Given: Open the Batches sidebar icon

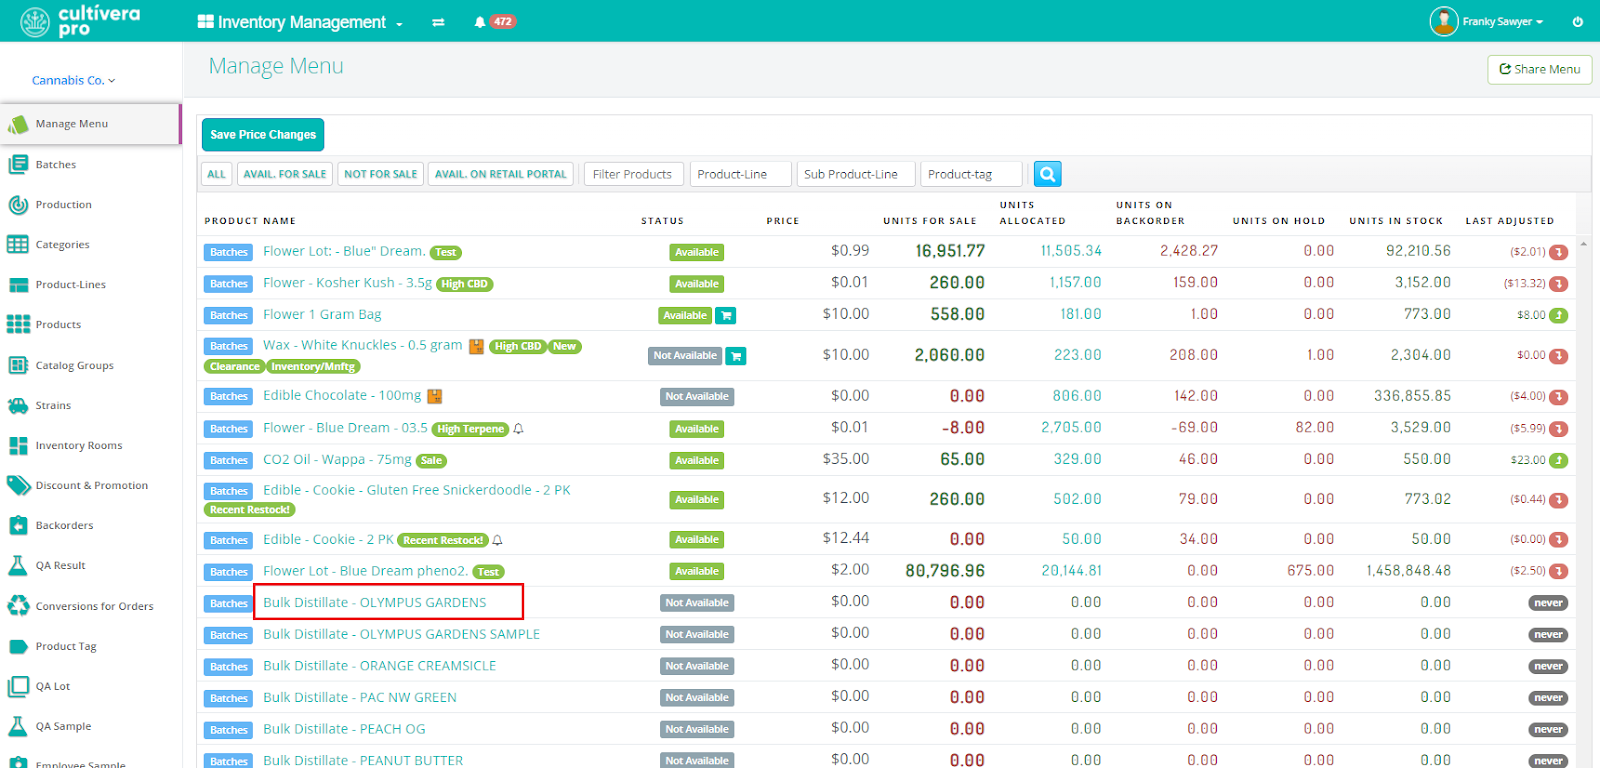Looking at the screenshot, I should point(17,164).
